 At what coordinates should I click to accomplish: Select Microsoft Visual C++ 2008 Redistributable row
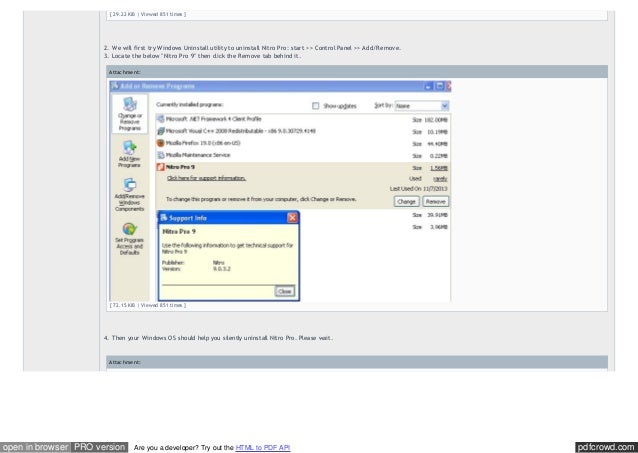(240, 131)
